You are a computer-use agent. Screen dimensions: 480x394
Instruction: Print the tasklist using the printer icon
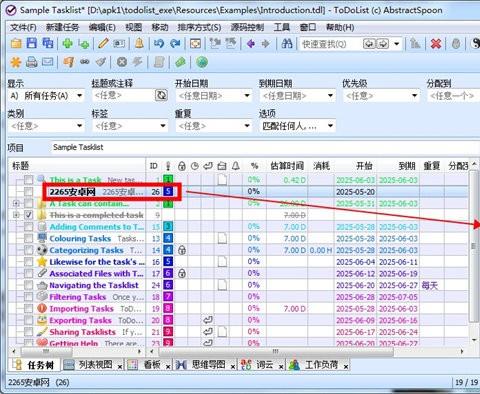pyautogui.click(x=32, y=62)
